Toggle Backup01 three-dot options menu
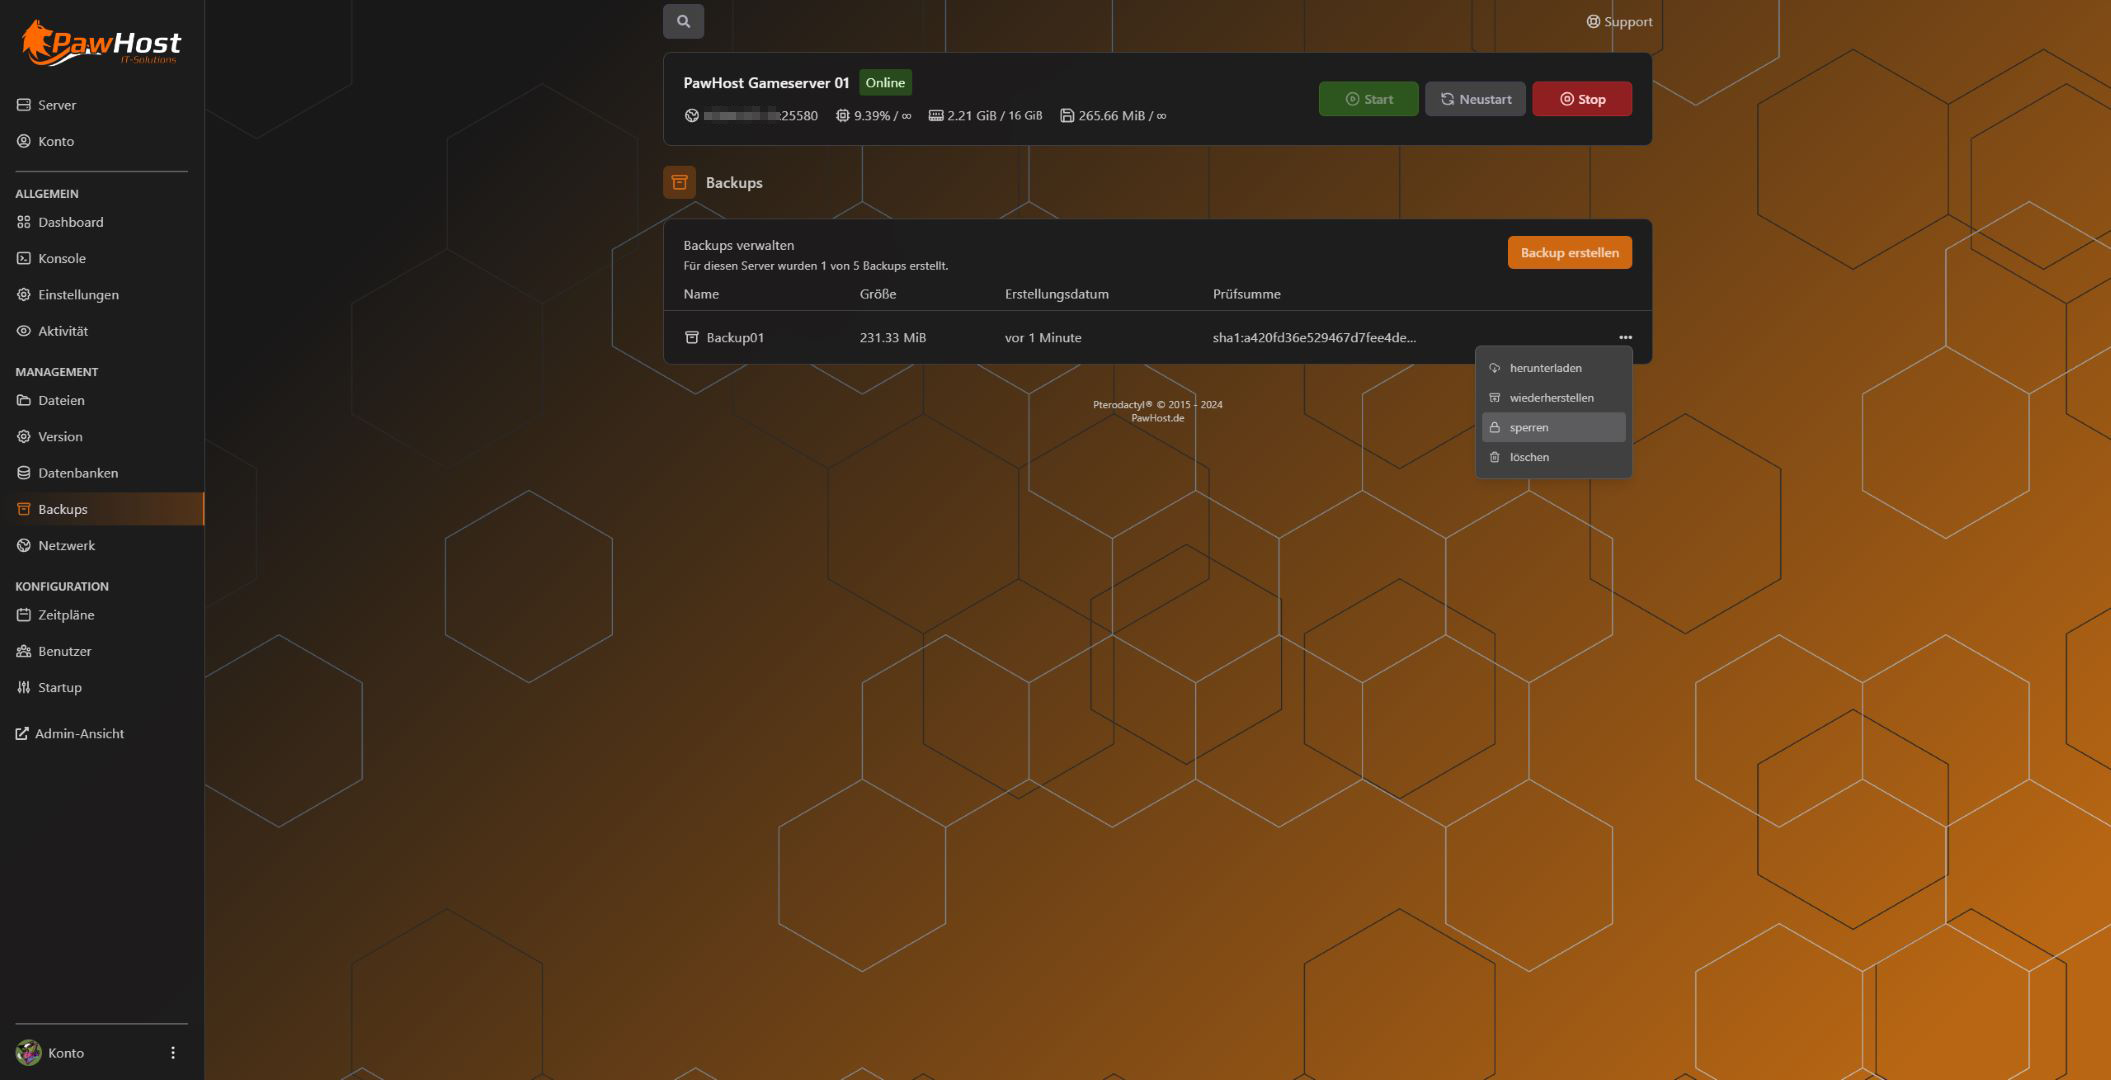This screenshot has width=2111, height=1080. [1625, 338]
